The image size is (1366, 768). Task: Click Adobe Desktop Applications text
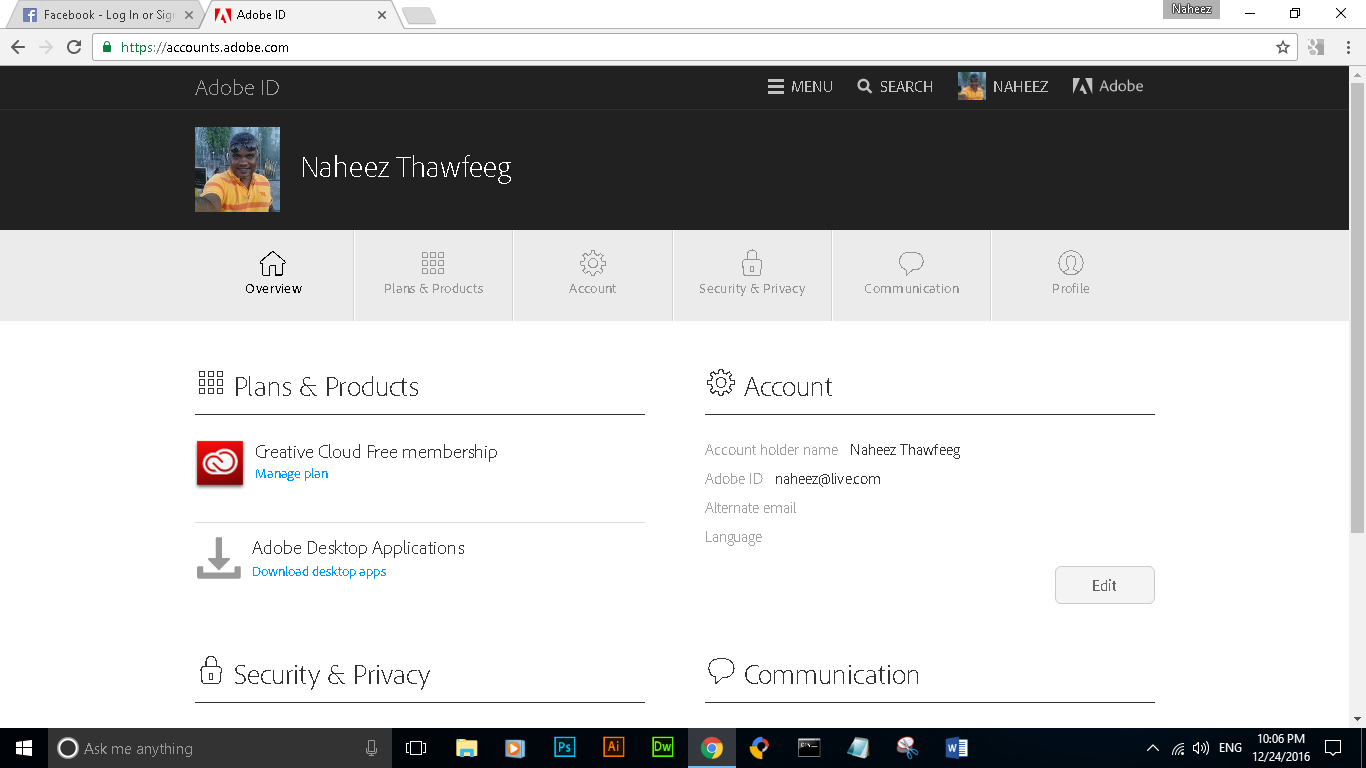pos(358,548)
